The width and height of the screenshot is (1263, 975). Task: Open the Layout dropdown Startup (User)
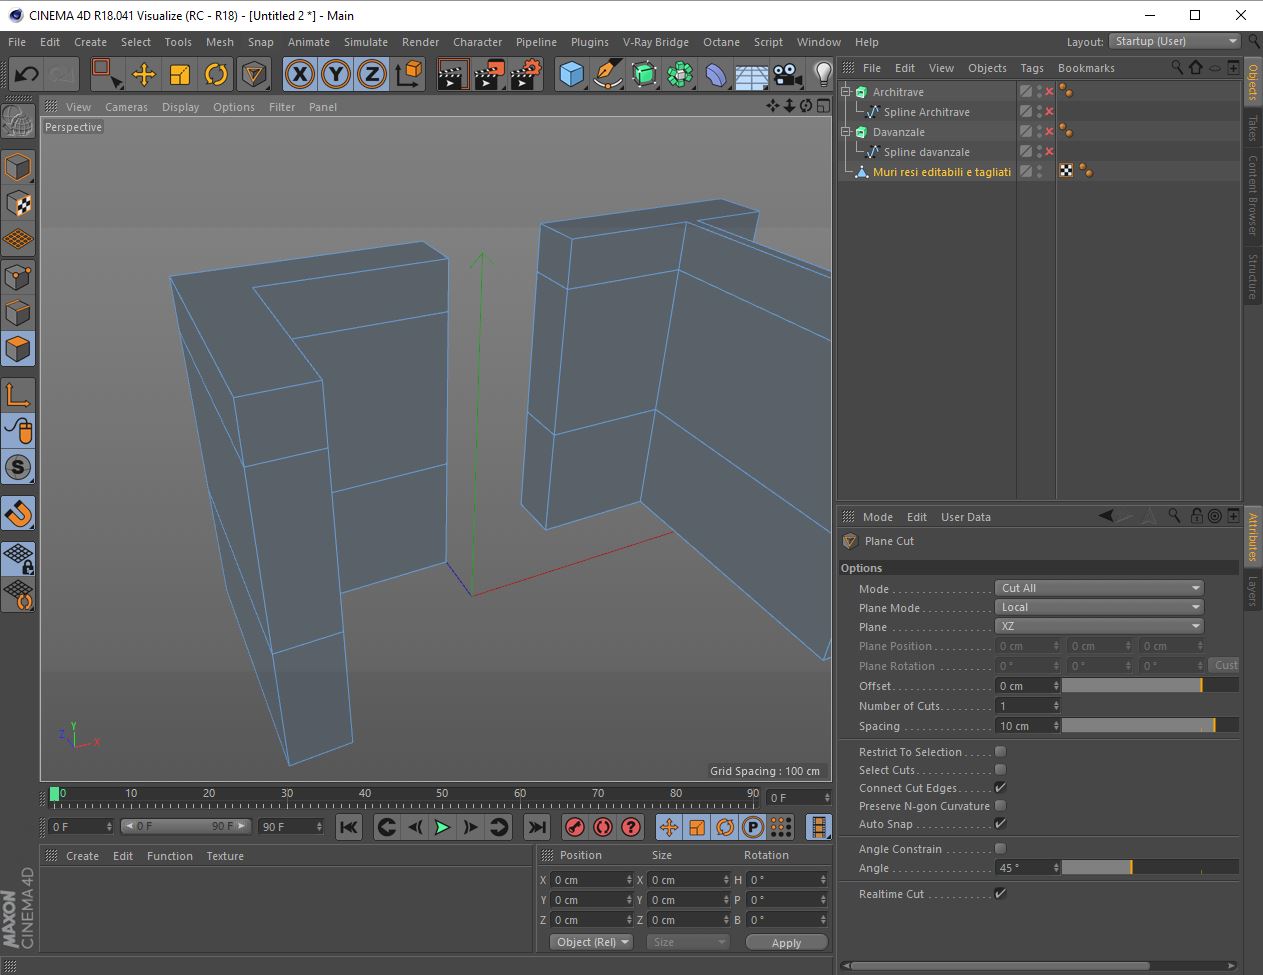1176,41
